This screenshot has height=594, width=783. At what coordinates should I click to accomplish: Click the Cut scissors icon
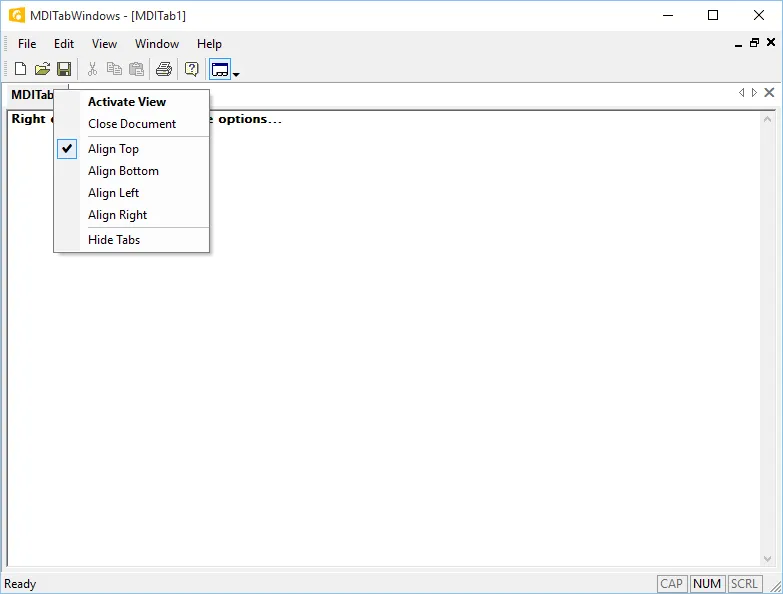92,69
